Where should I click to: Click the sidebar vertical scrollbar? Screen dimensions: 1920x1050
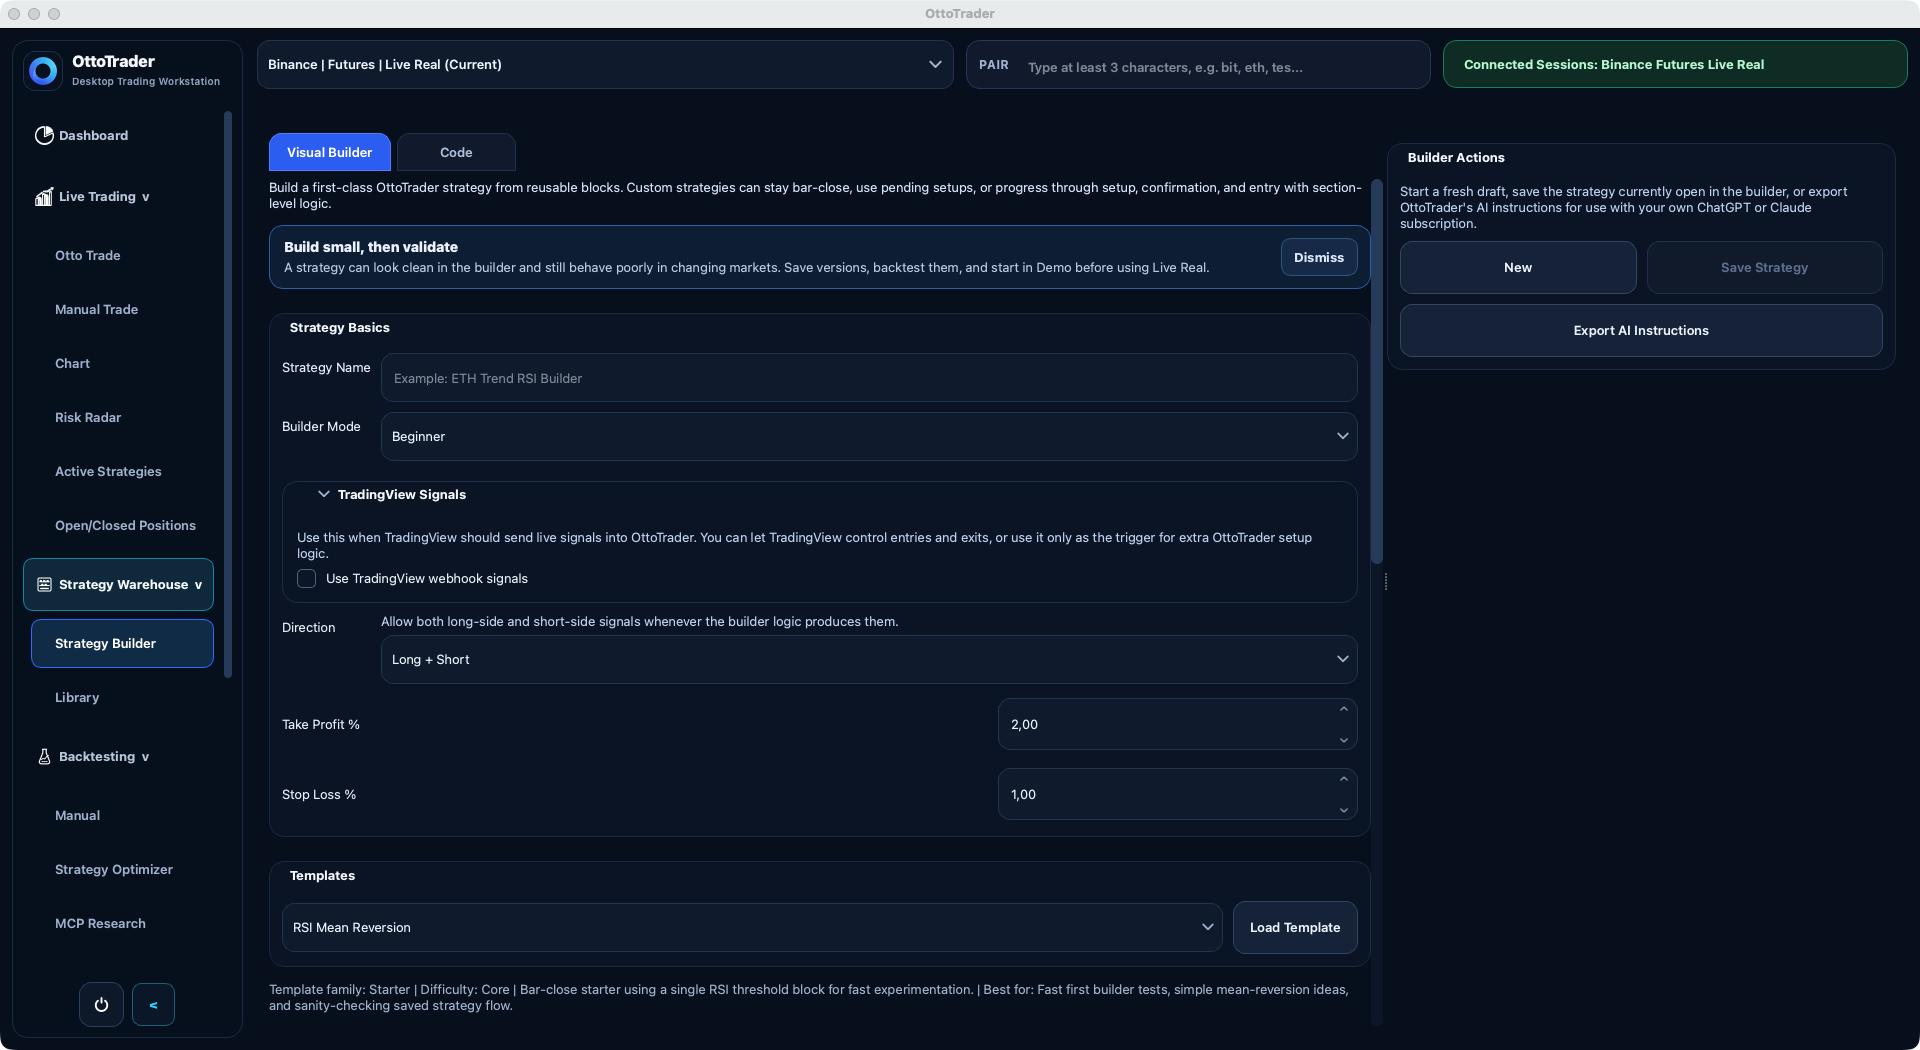tap(228, 395)
